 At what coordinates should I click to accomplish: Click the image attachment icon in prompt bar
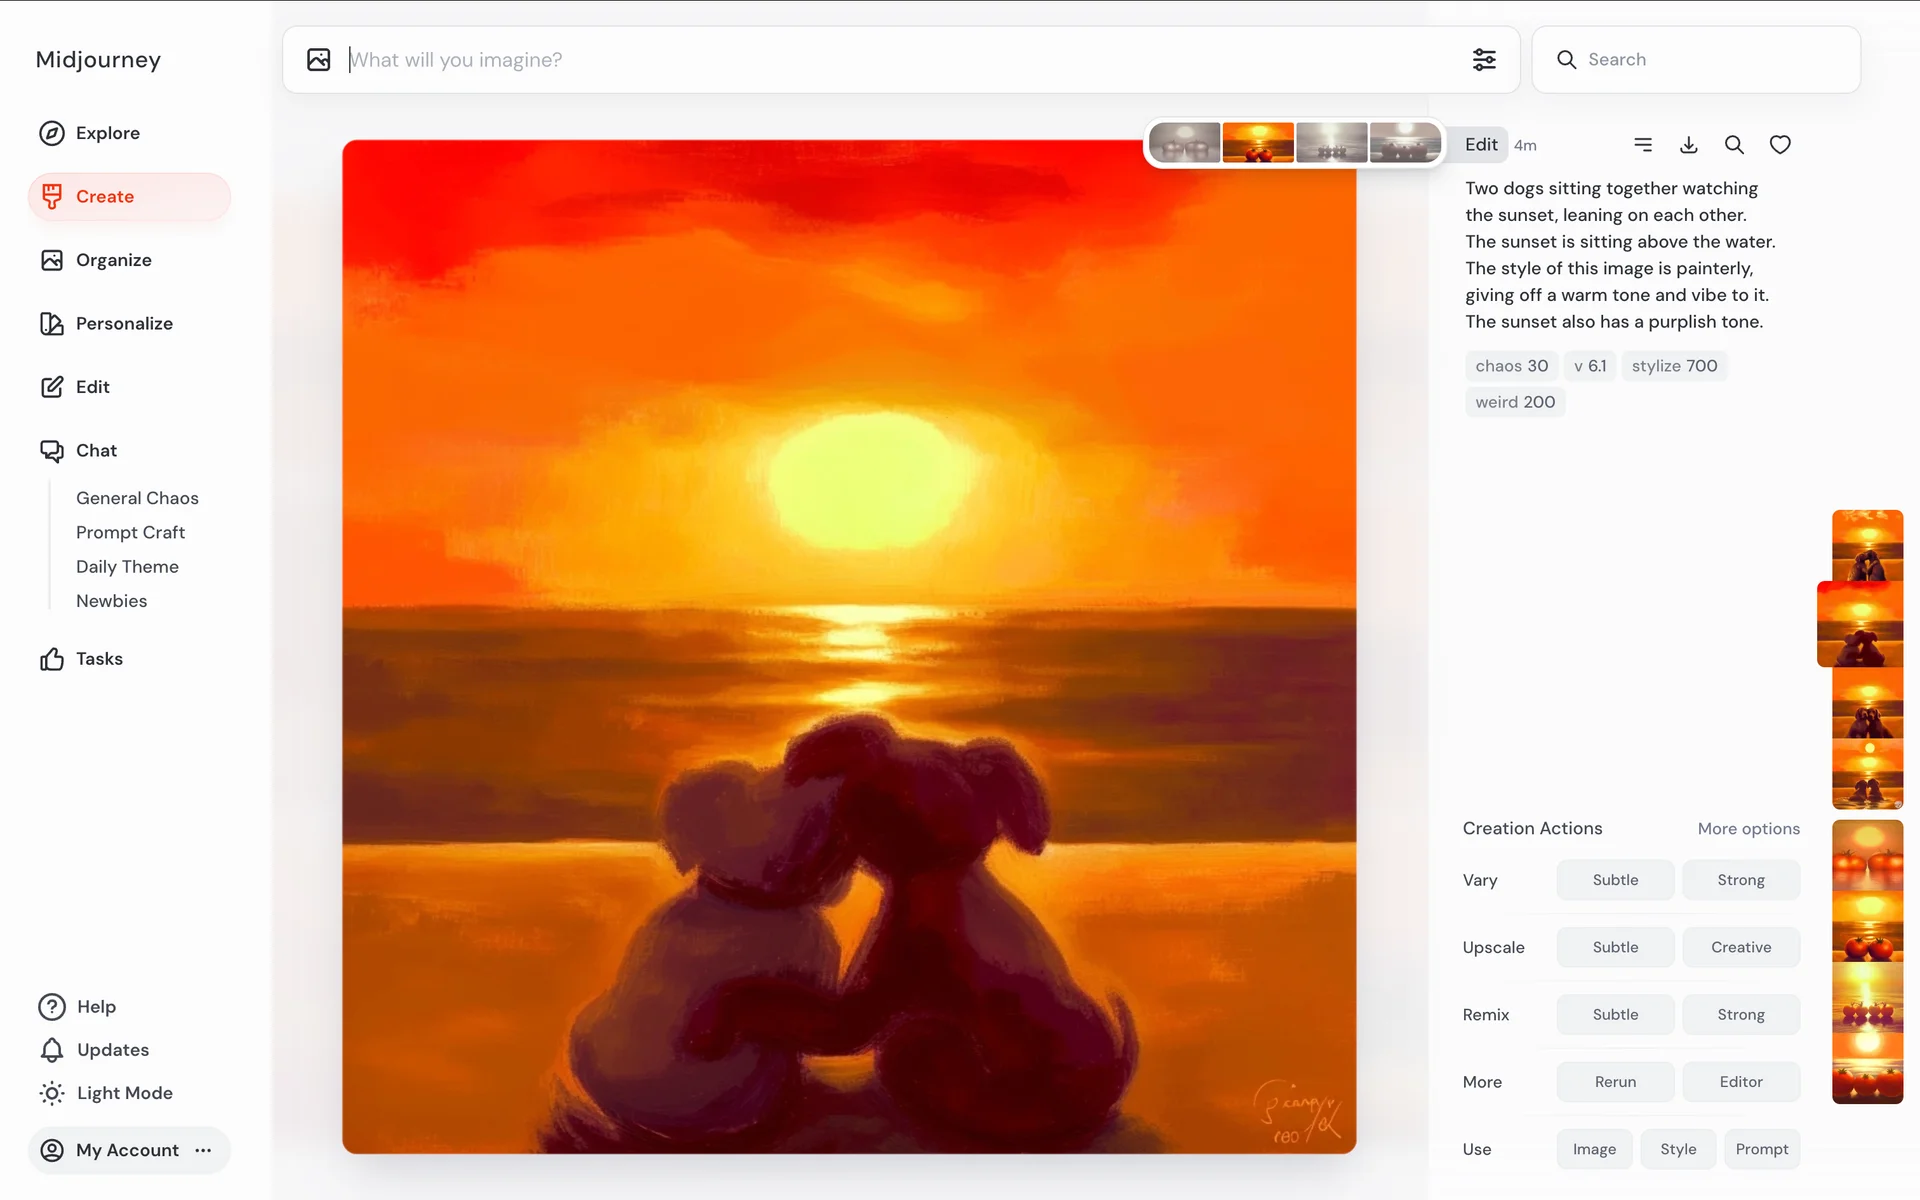[318, 60]
